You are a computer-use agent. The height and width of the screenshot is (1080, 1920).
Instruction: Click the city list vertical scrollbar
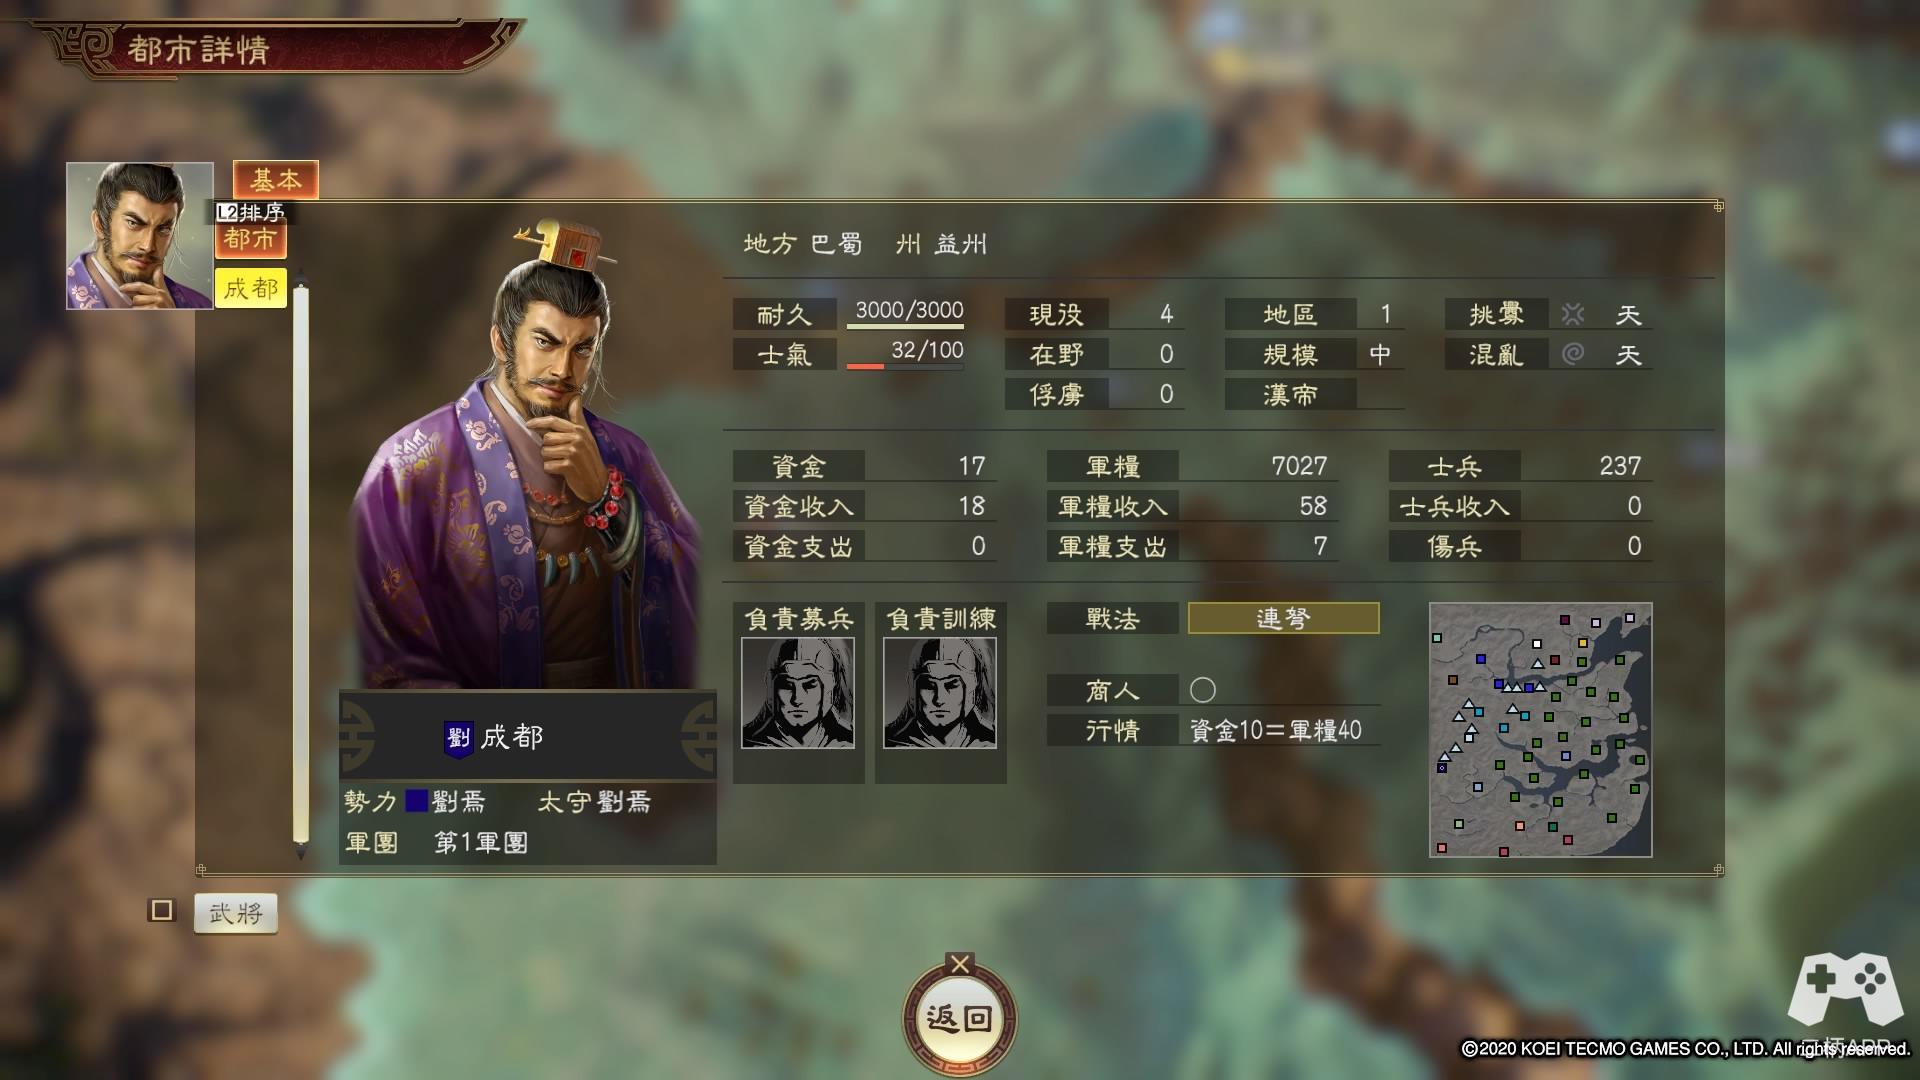tap(300, 565)
